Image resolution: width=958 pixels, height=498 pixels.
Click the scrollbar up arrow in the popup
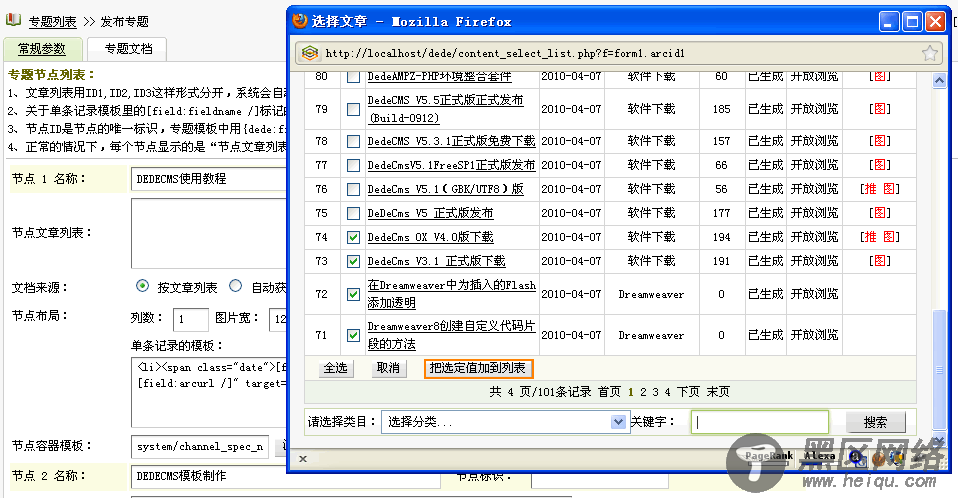(x=940, y=80)
